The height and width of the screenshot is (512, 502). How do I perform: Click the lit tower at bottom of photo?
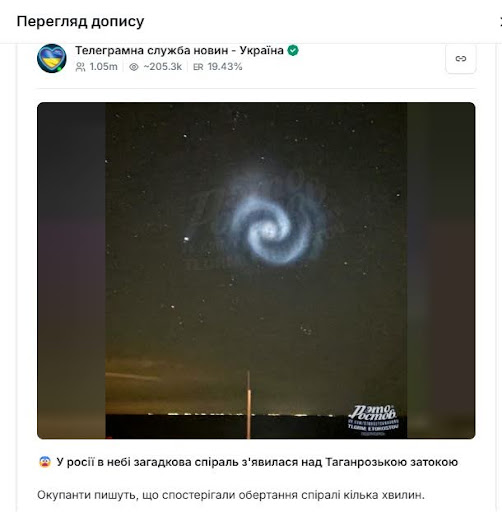(x=248, y=405)
